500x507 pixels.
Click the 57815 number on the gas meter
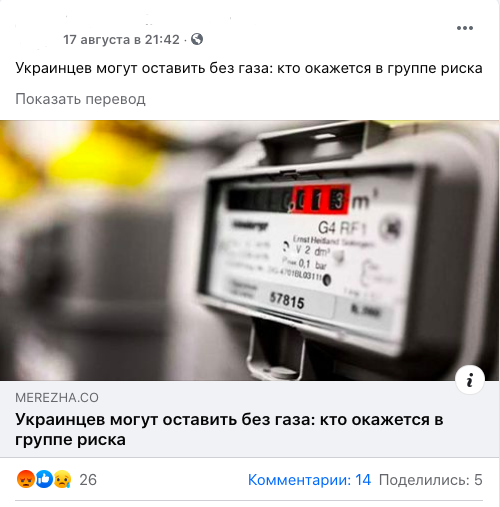tap(287, 300)
